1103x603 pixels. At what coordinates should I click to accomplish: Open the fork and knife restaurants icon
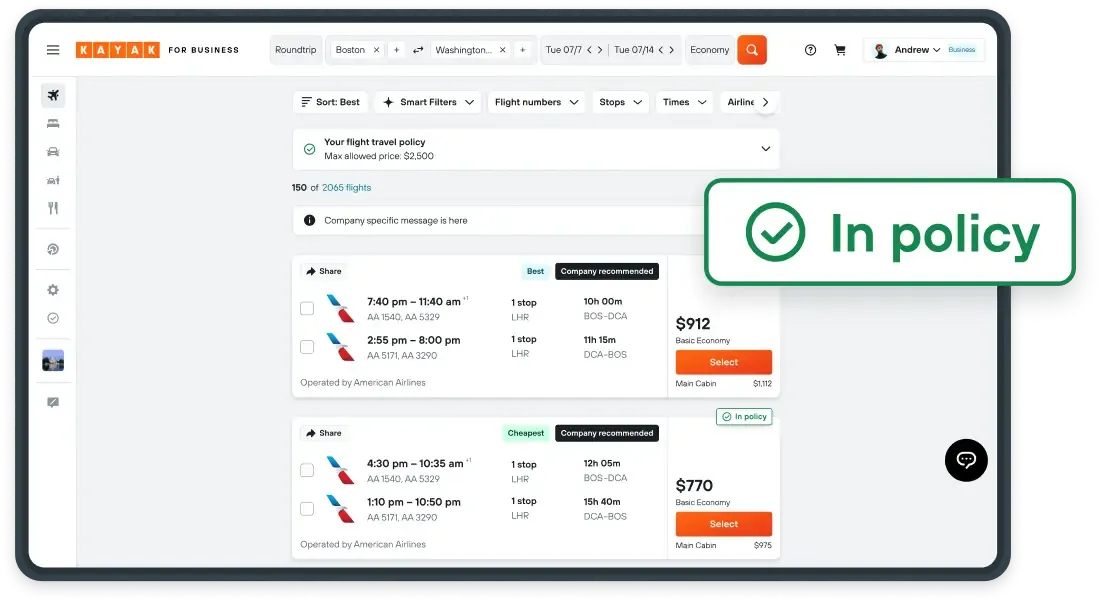point(53,208)
